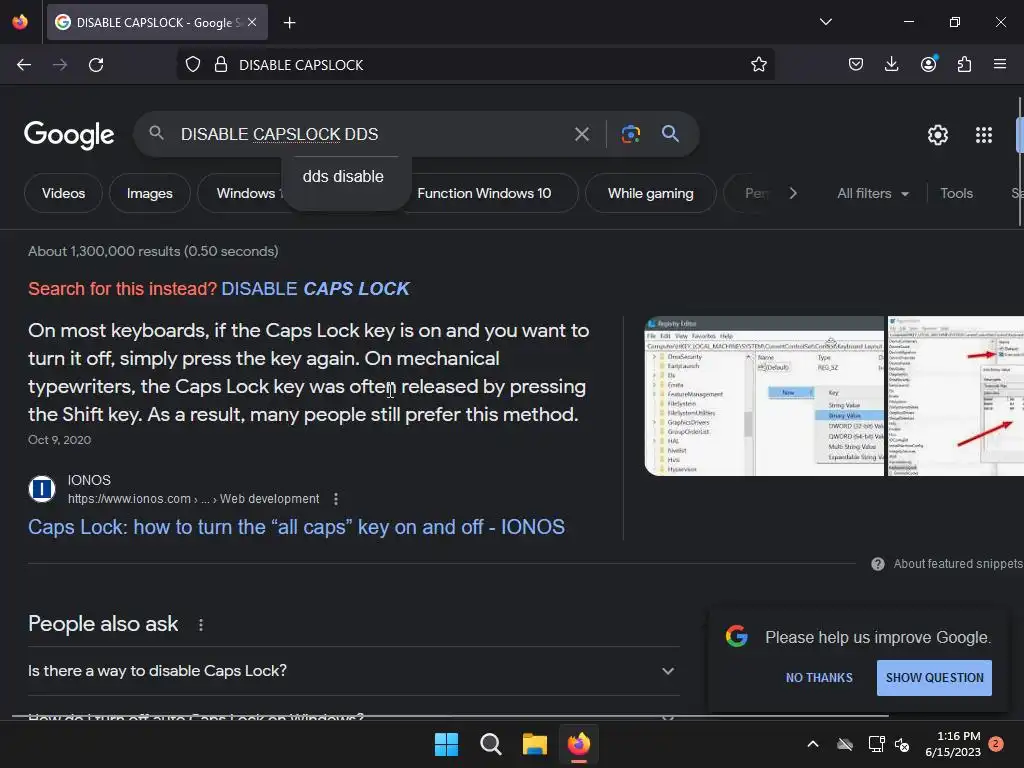Screen dimensions: 1024x768
Task: Filter results by Videos
Action: tap(63, 193)
